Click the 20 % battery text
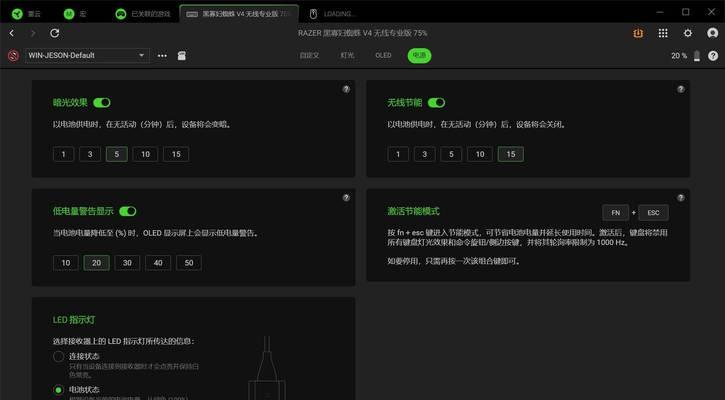This screenshot has width=725, height=400. click(x=679, y=56)
